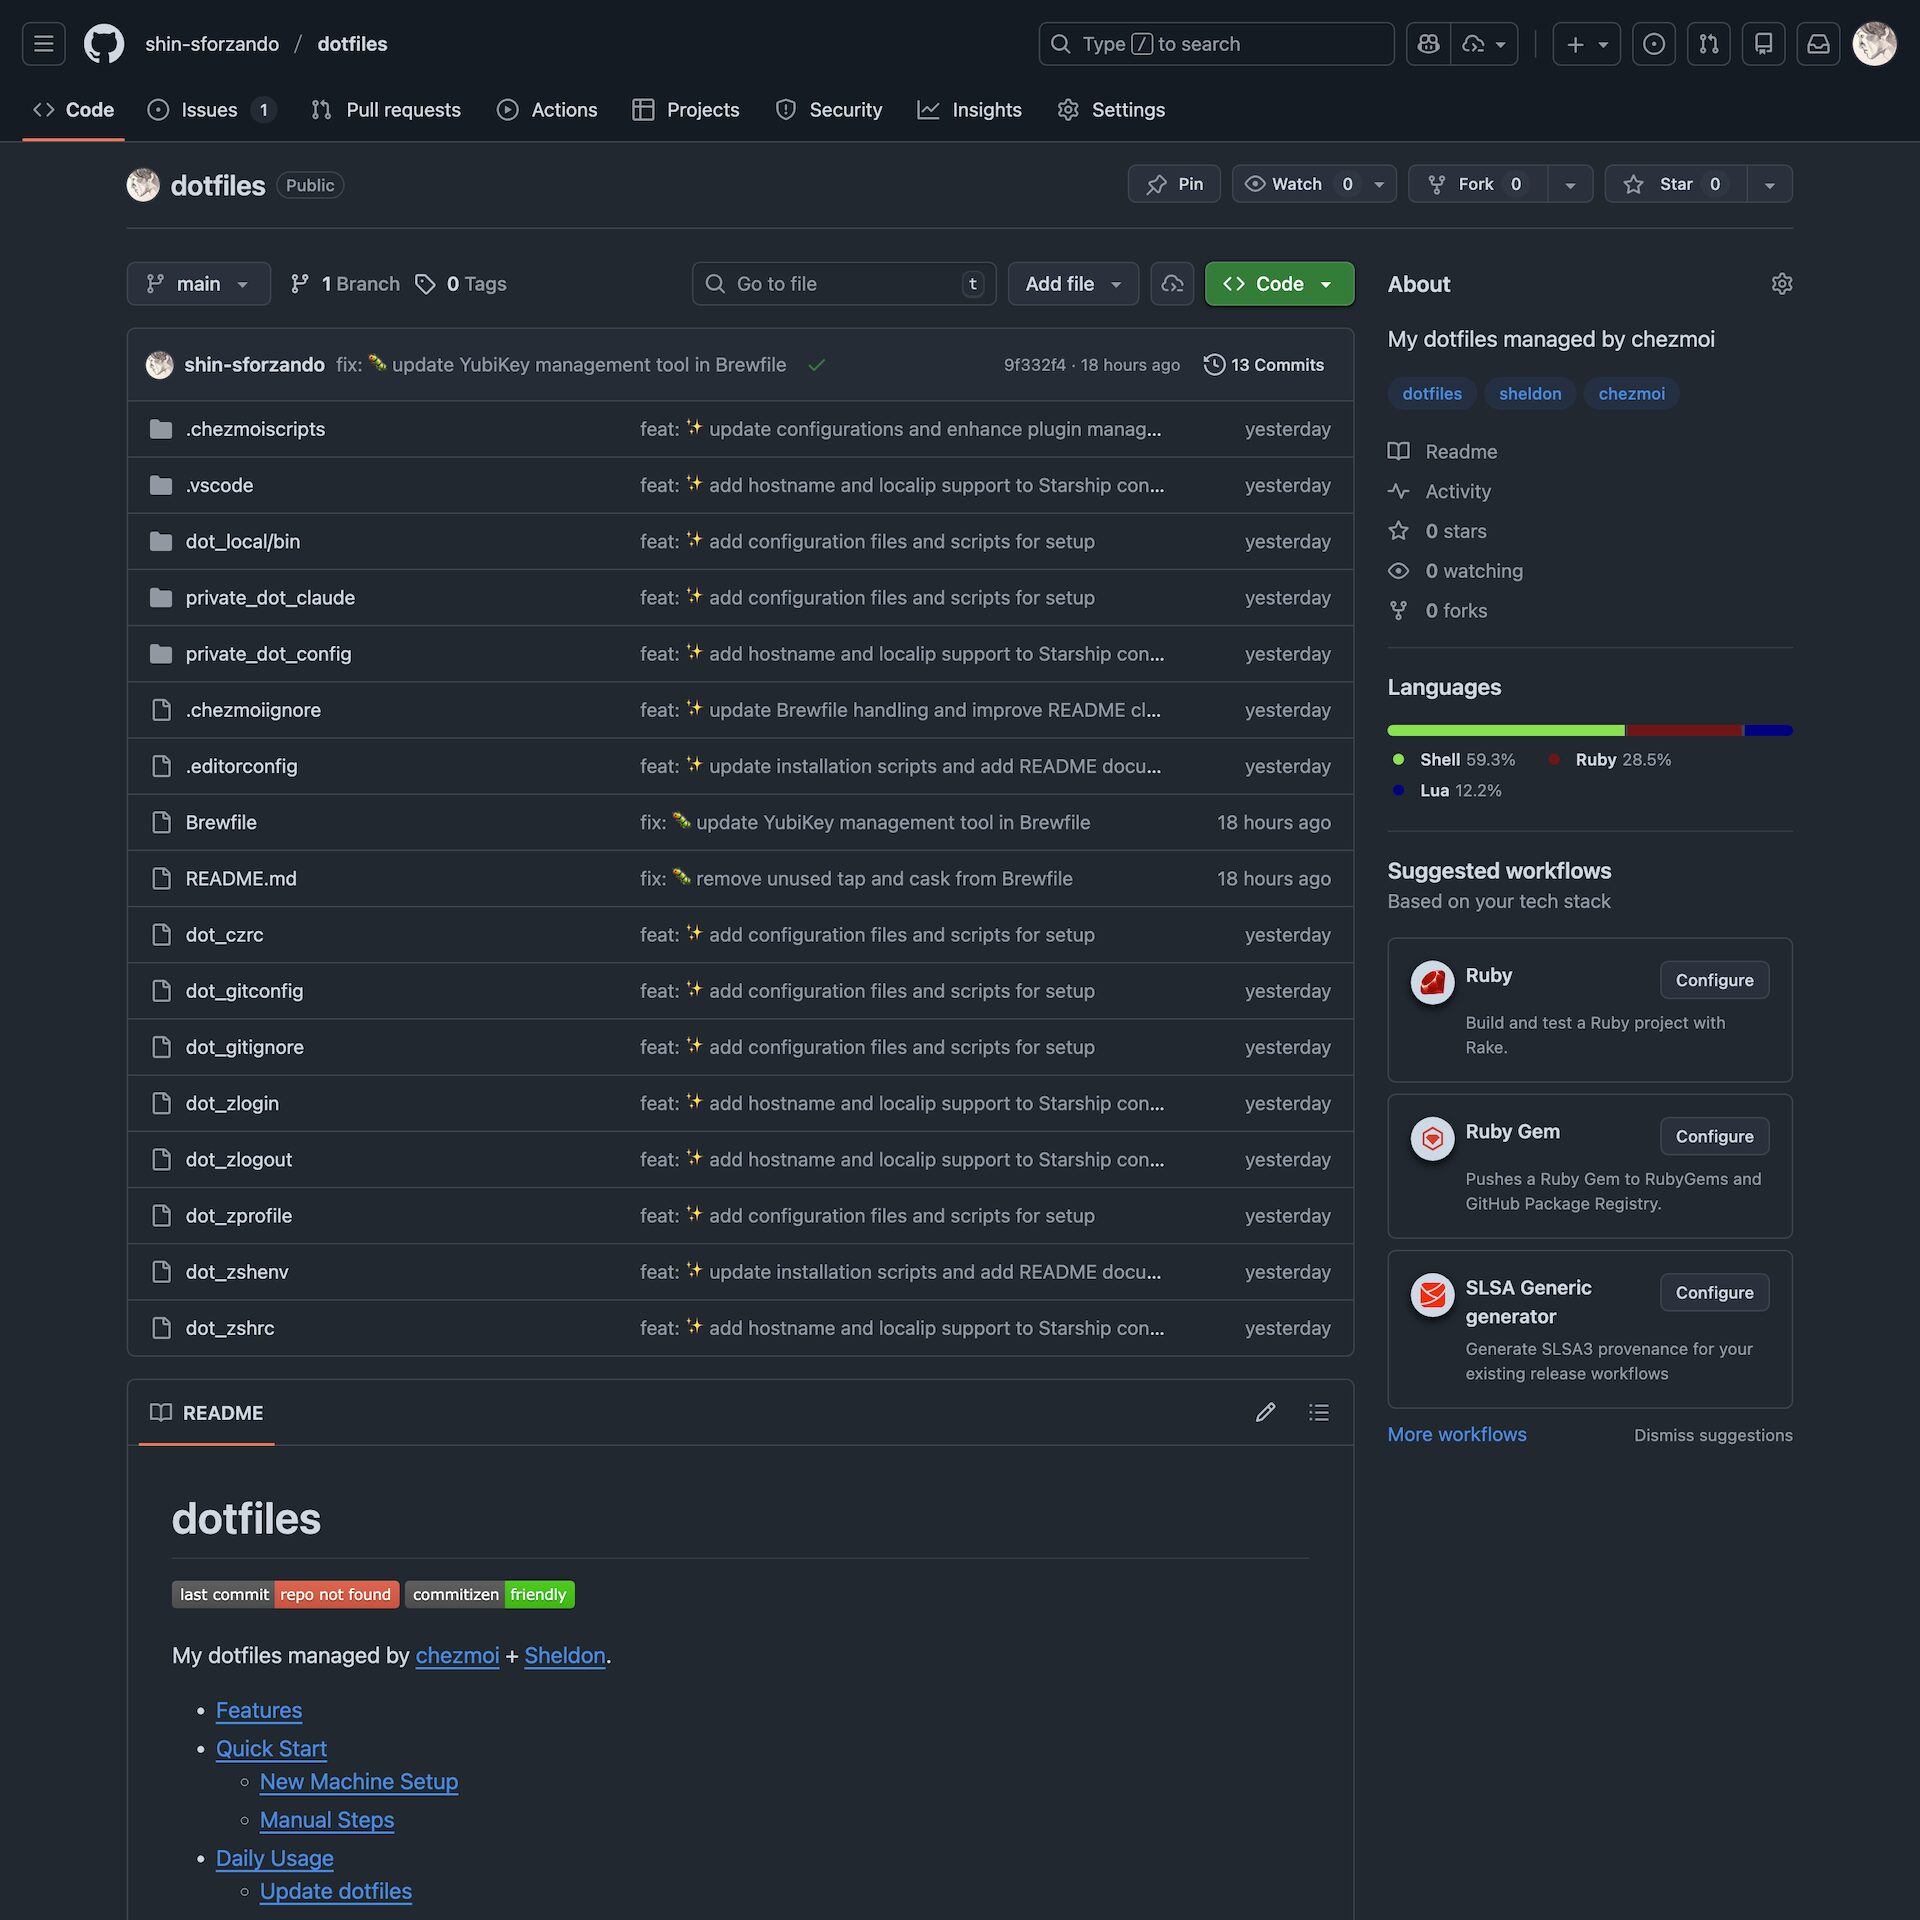This screenshot has width=1920, height=1920.
Task: Open the green Code dropdown
Action: click(1278, 284)
